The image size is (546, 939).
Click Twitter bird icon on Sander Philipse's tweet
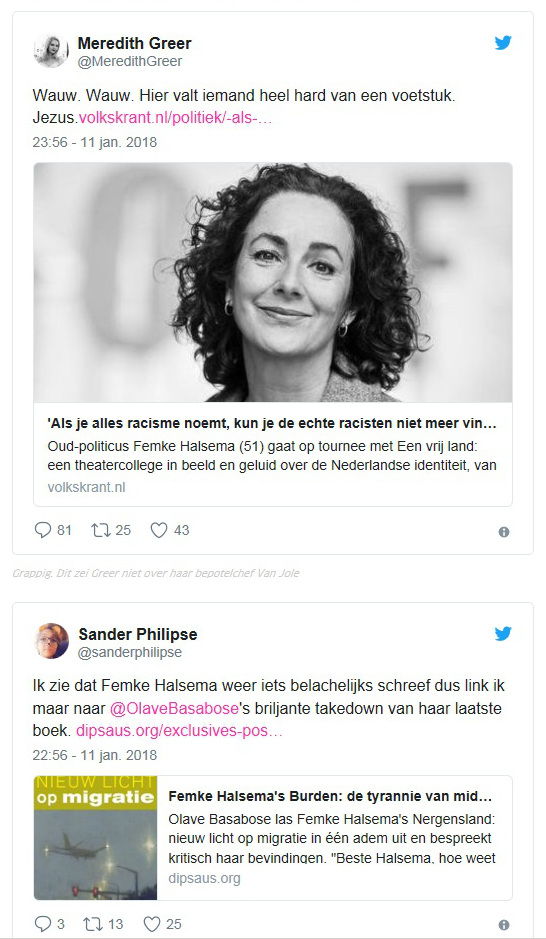point(503,634)
